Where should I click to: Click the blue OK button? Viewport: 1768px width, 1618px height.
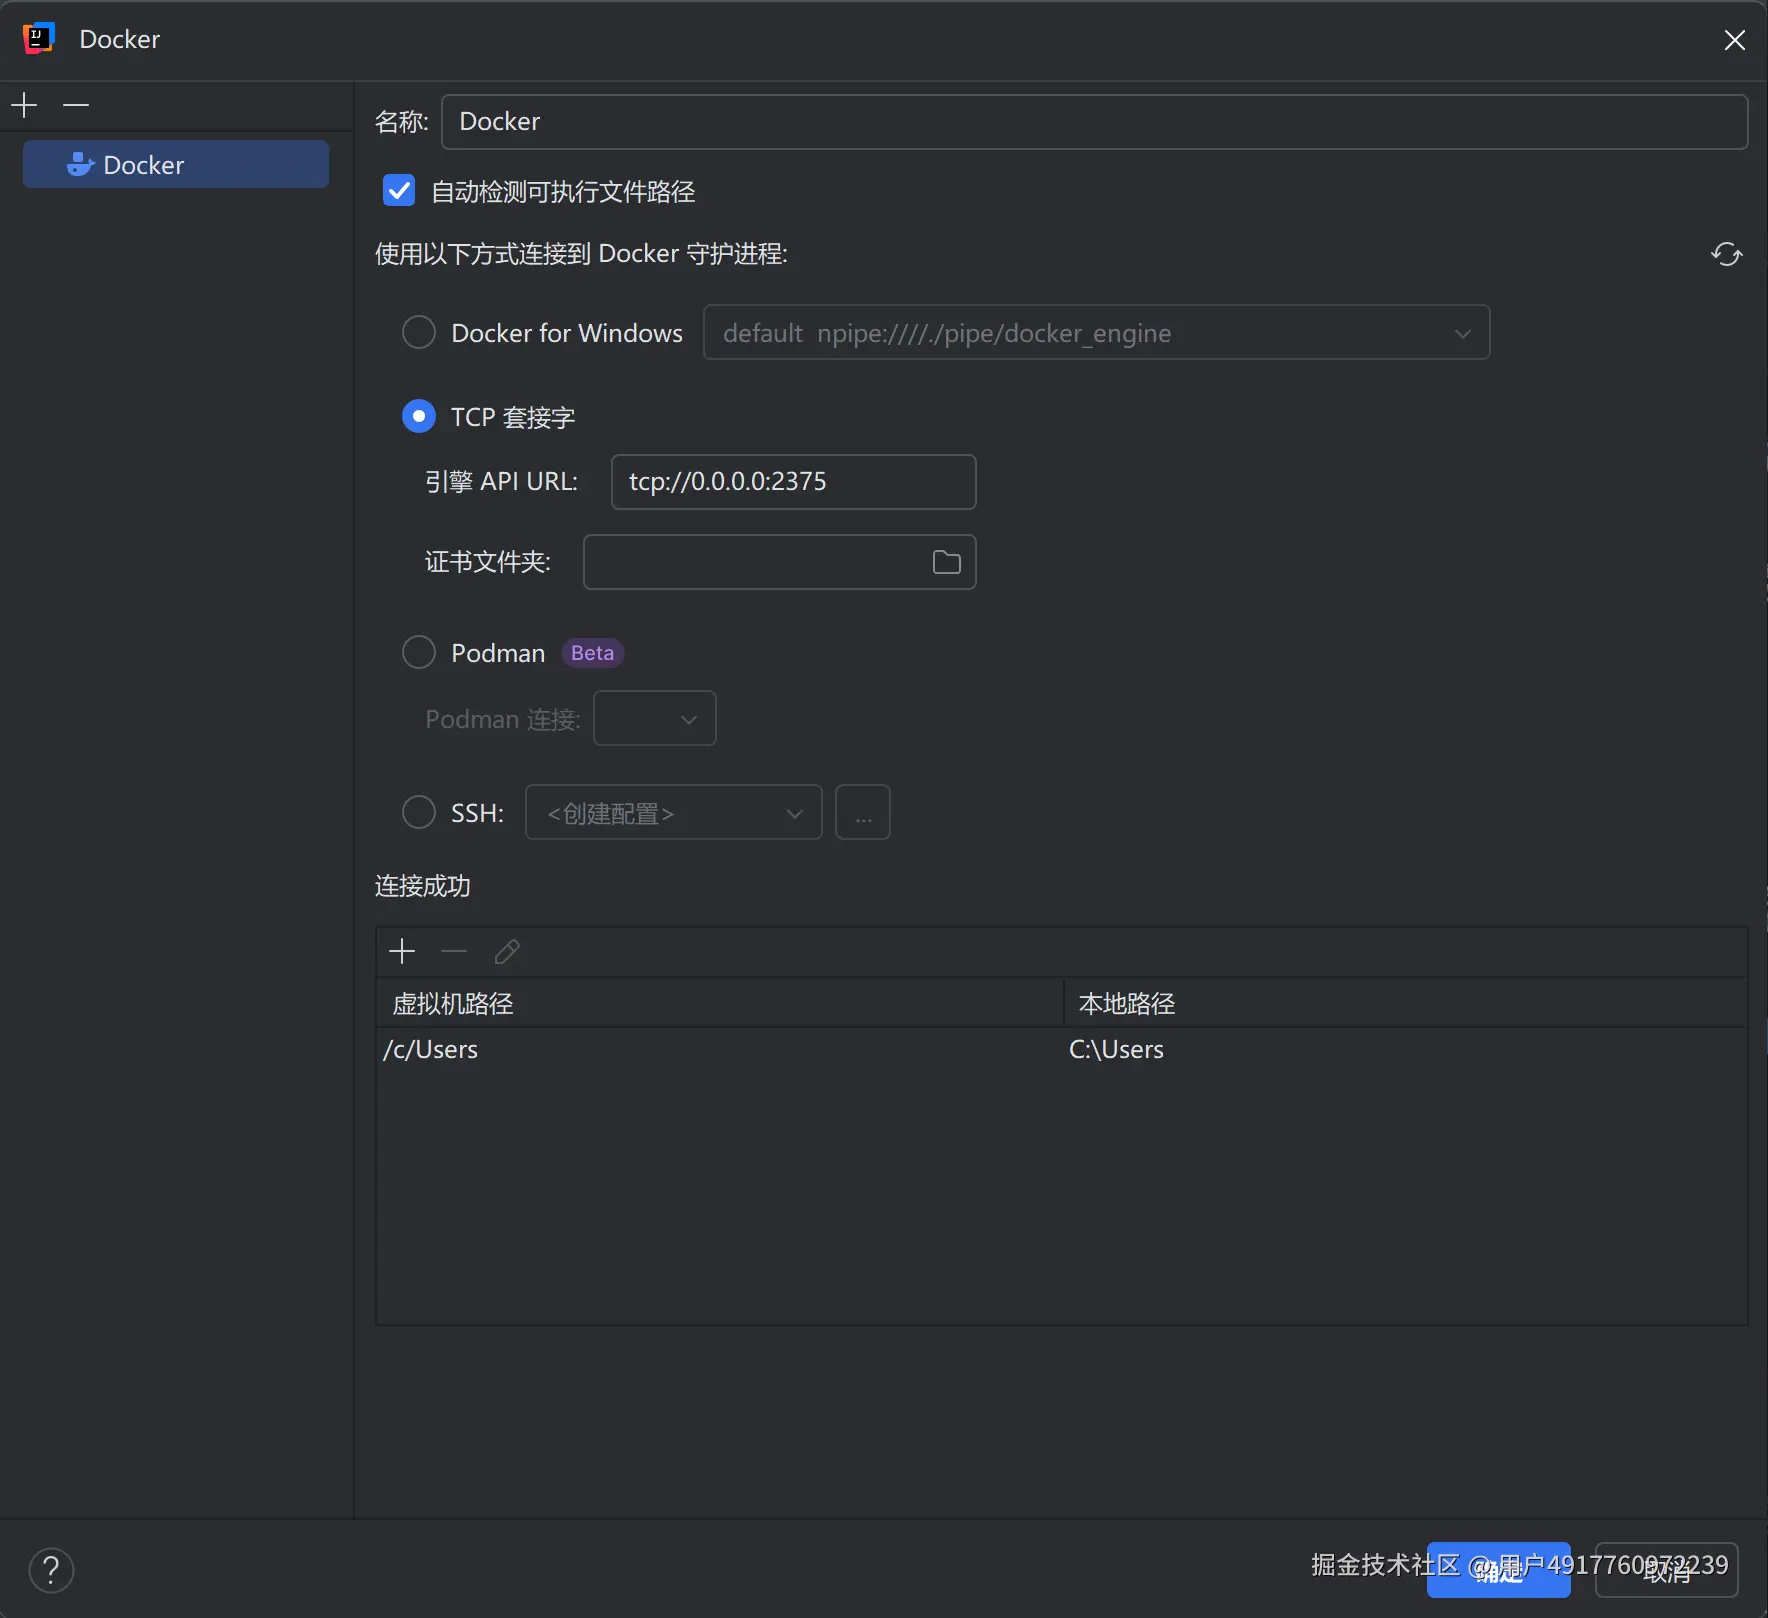(x=1498, y=1570)
